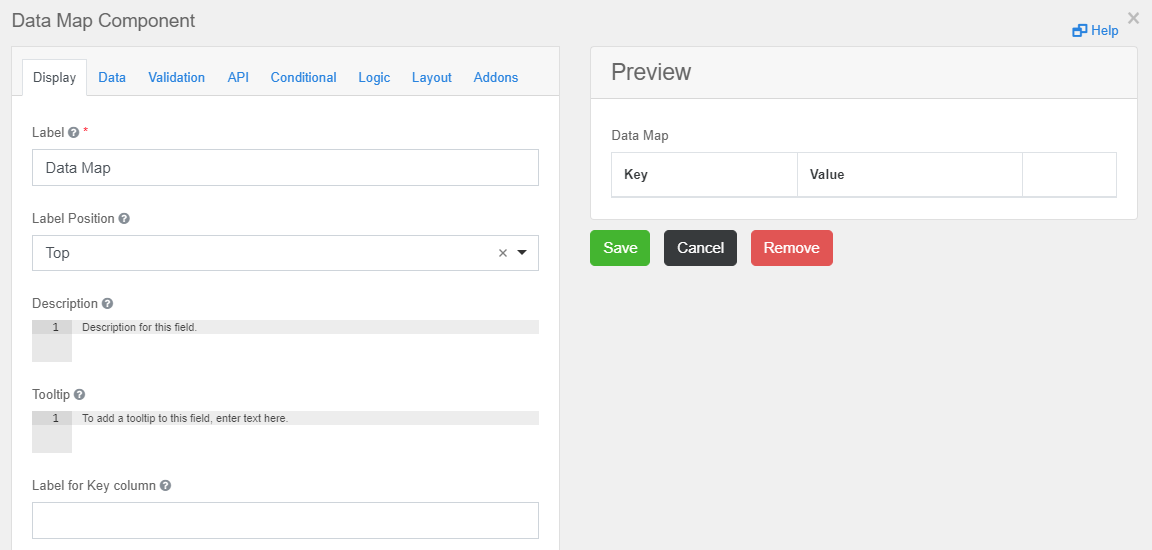This screenshot has height=550, width=1152.
Task: Open the Label Position combo box showing Top
Action: click(285, 253)
